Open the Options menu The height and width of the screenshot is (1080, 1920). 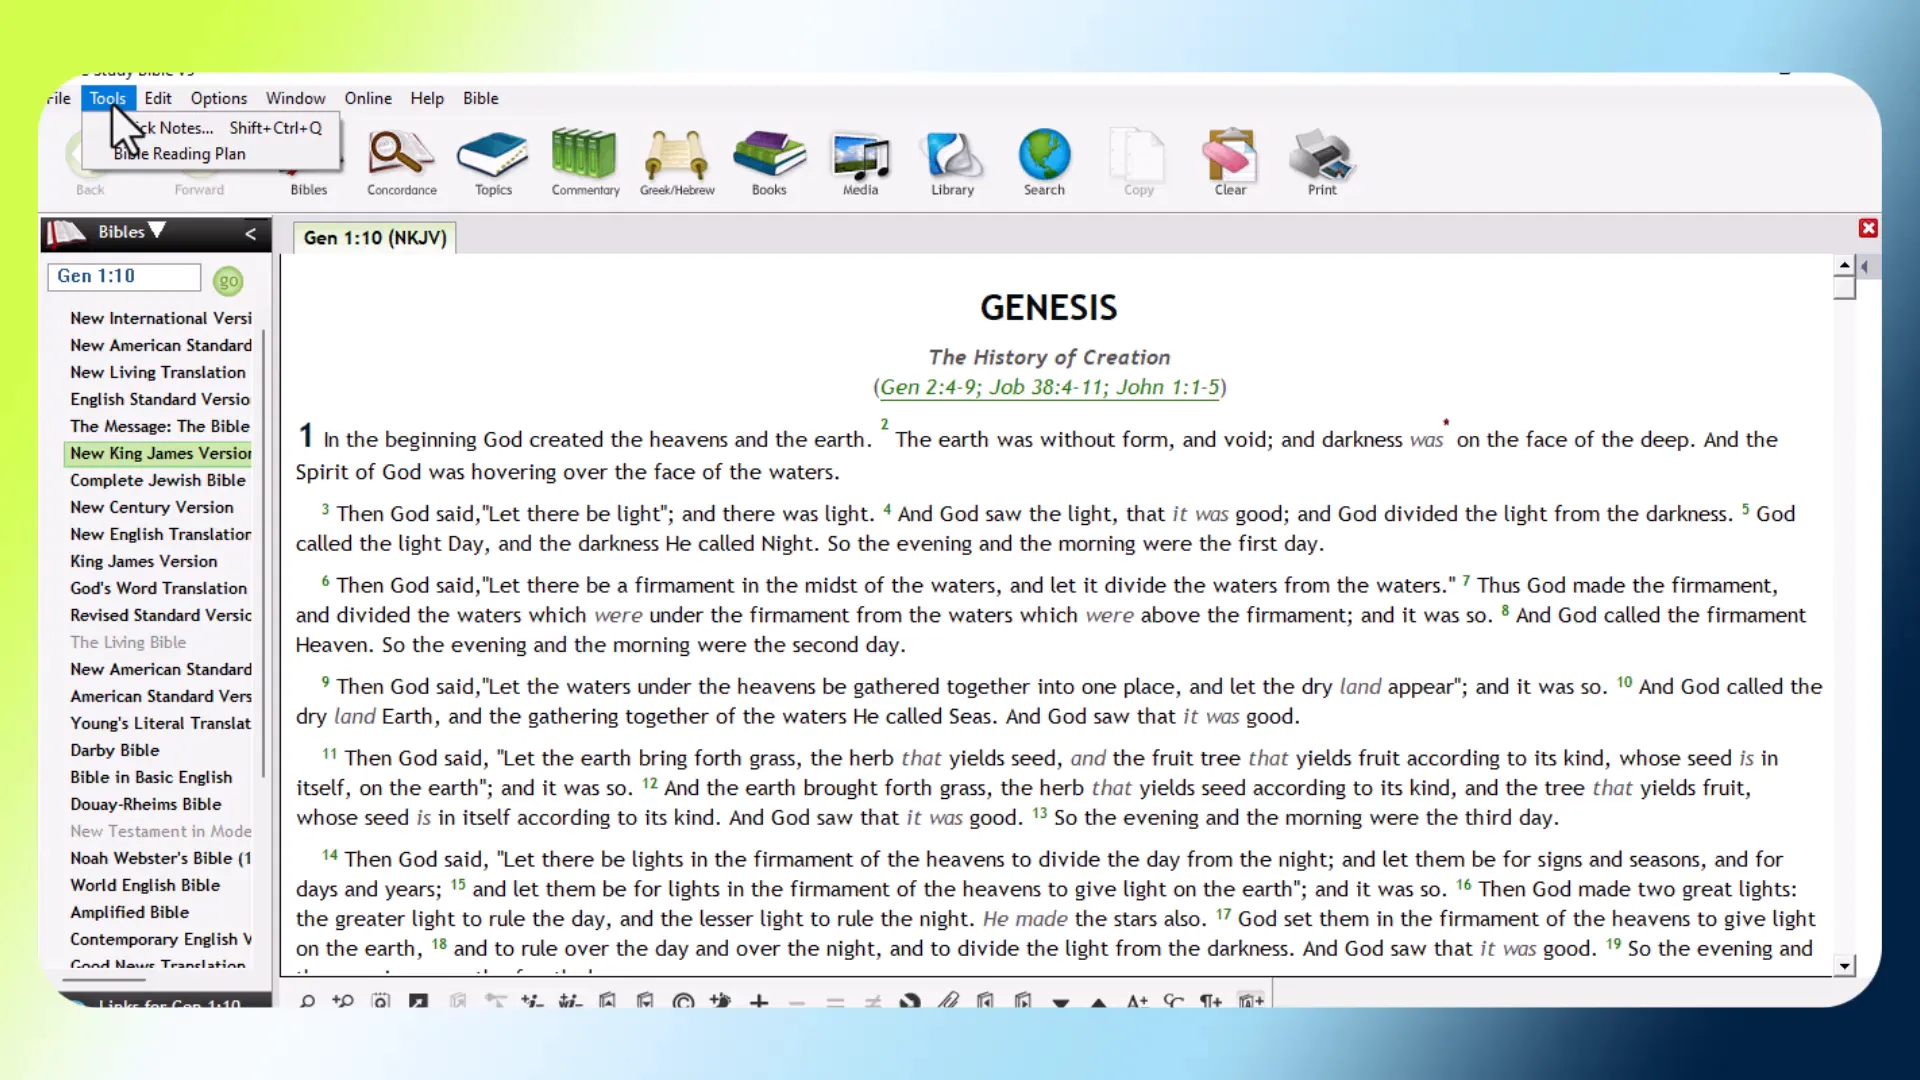tap(219, 98)
